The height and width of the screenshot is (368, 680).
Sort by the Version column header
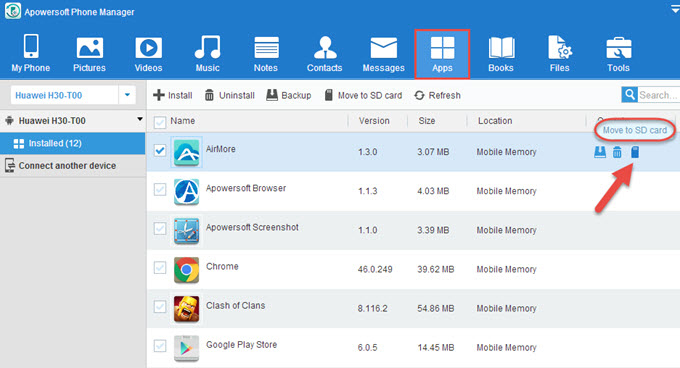[374, 121]
